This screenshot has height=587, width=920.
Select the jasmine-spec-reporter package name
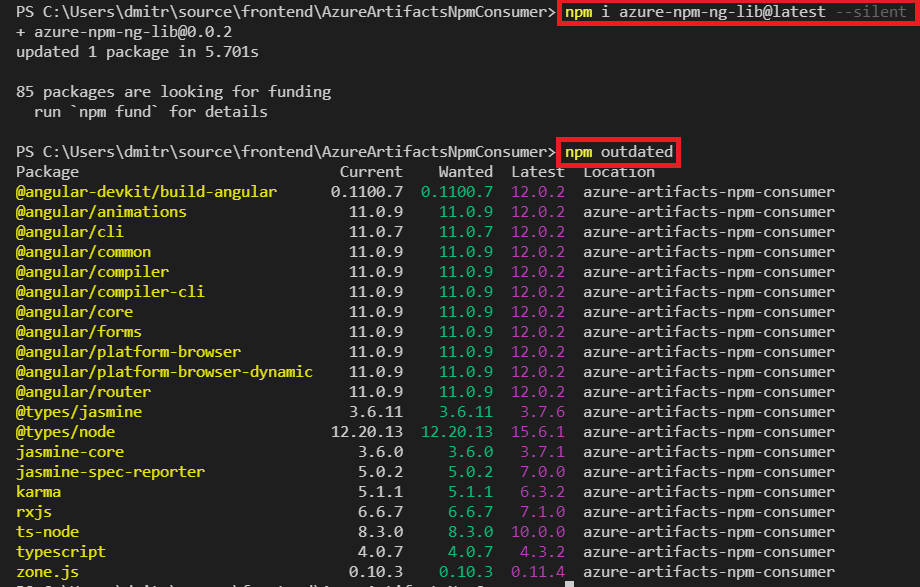point(110,472)
